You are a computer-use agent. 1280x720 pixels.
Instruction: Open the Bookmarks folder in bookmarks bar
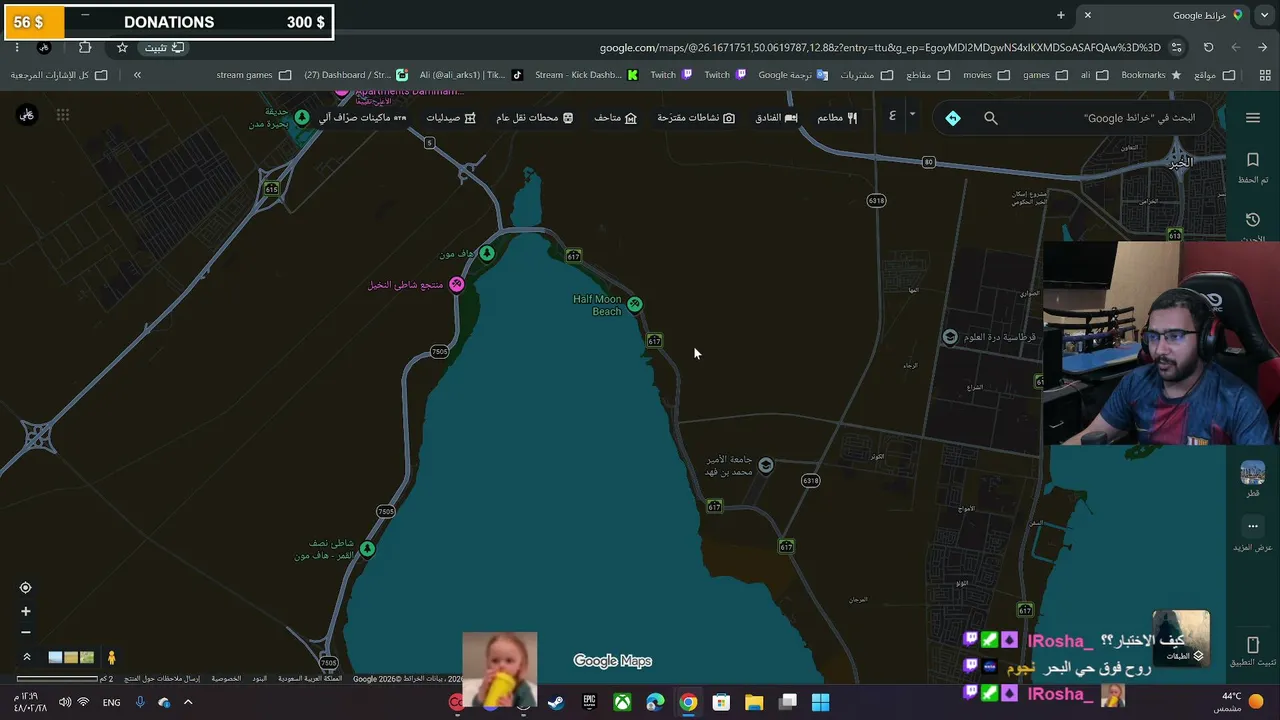[1150, 75]
